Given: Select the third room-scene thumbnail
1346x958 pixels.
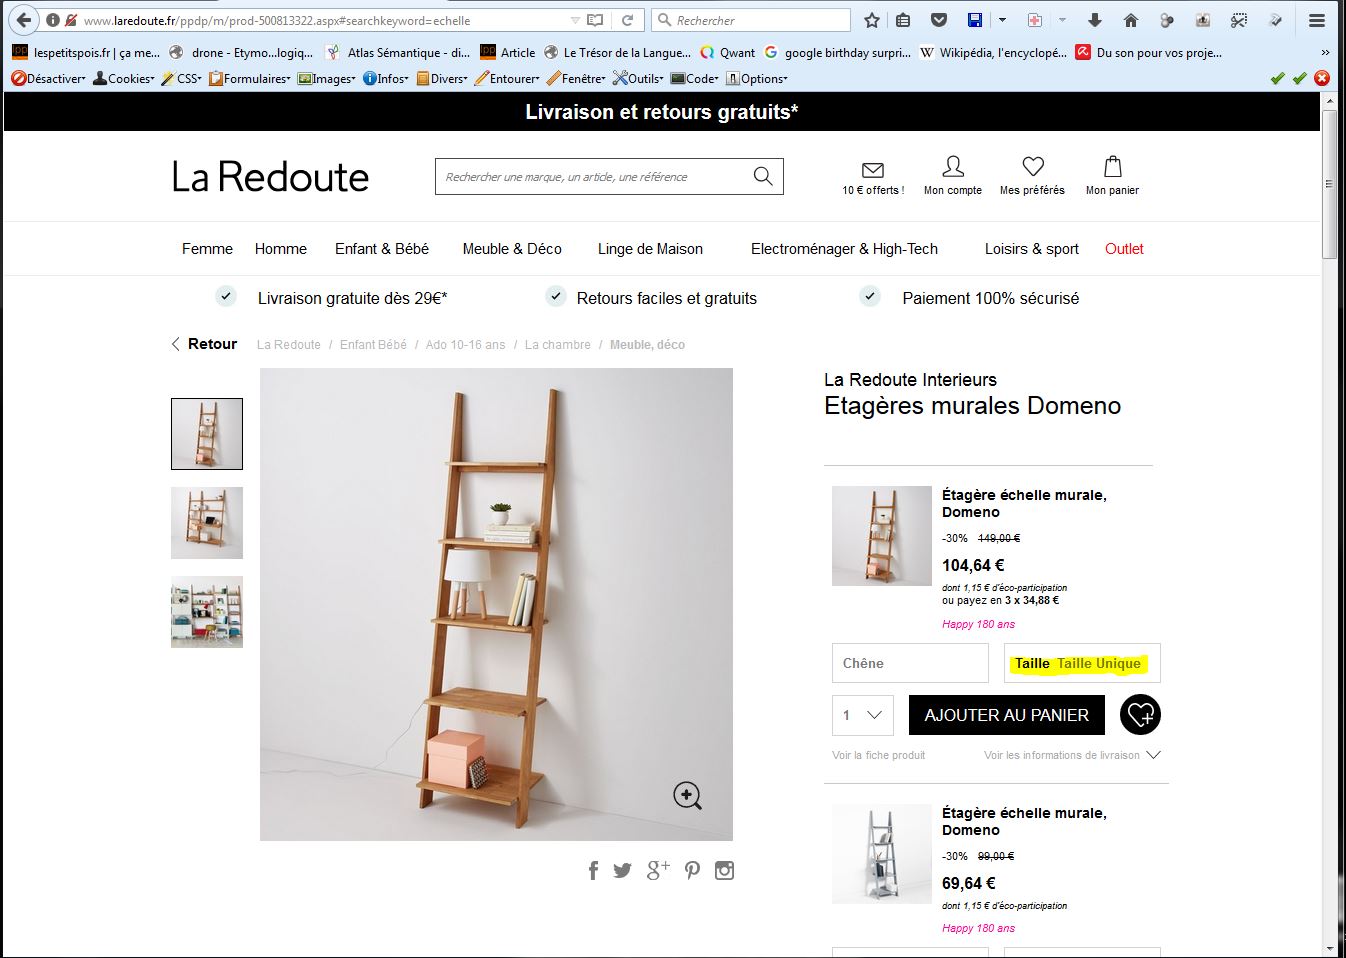Looking at the screenshot, I should (x=207, y=612).
